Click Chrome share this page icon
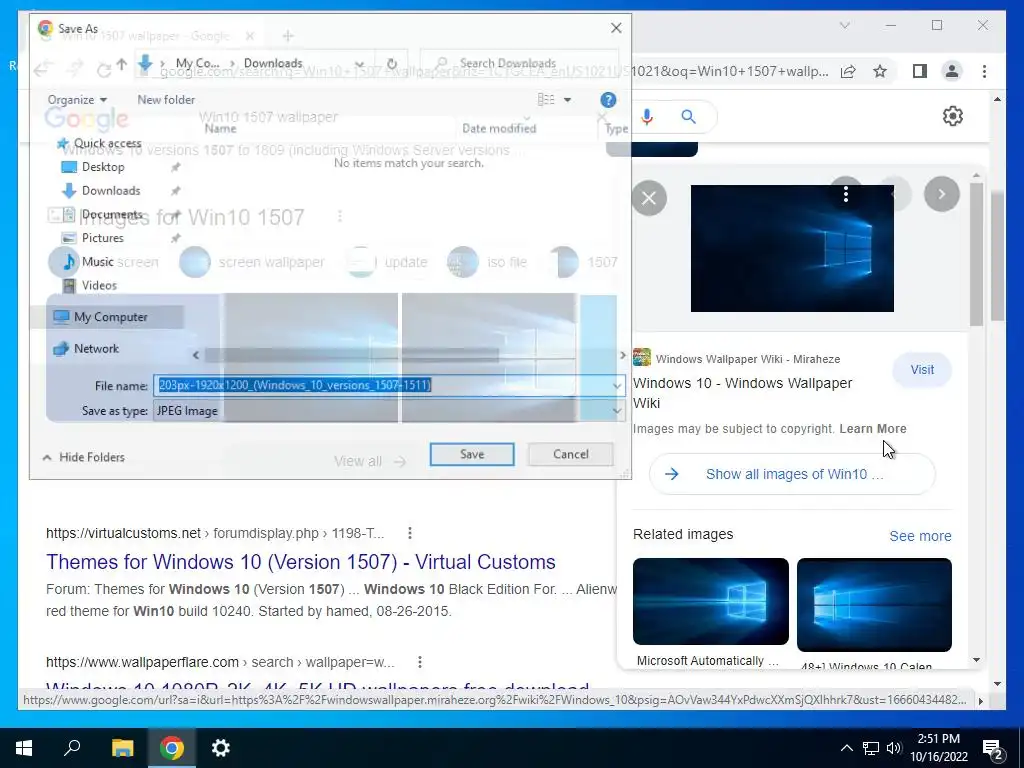 click(x=848, y=71)
